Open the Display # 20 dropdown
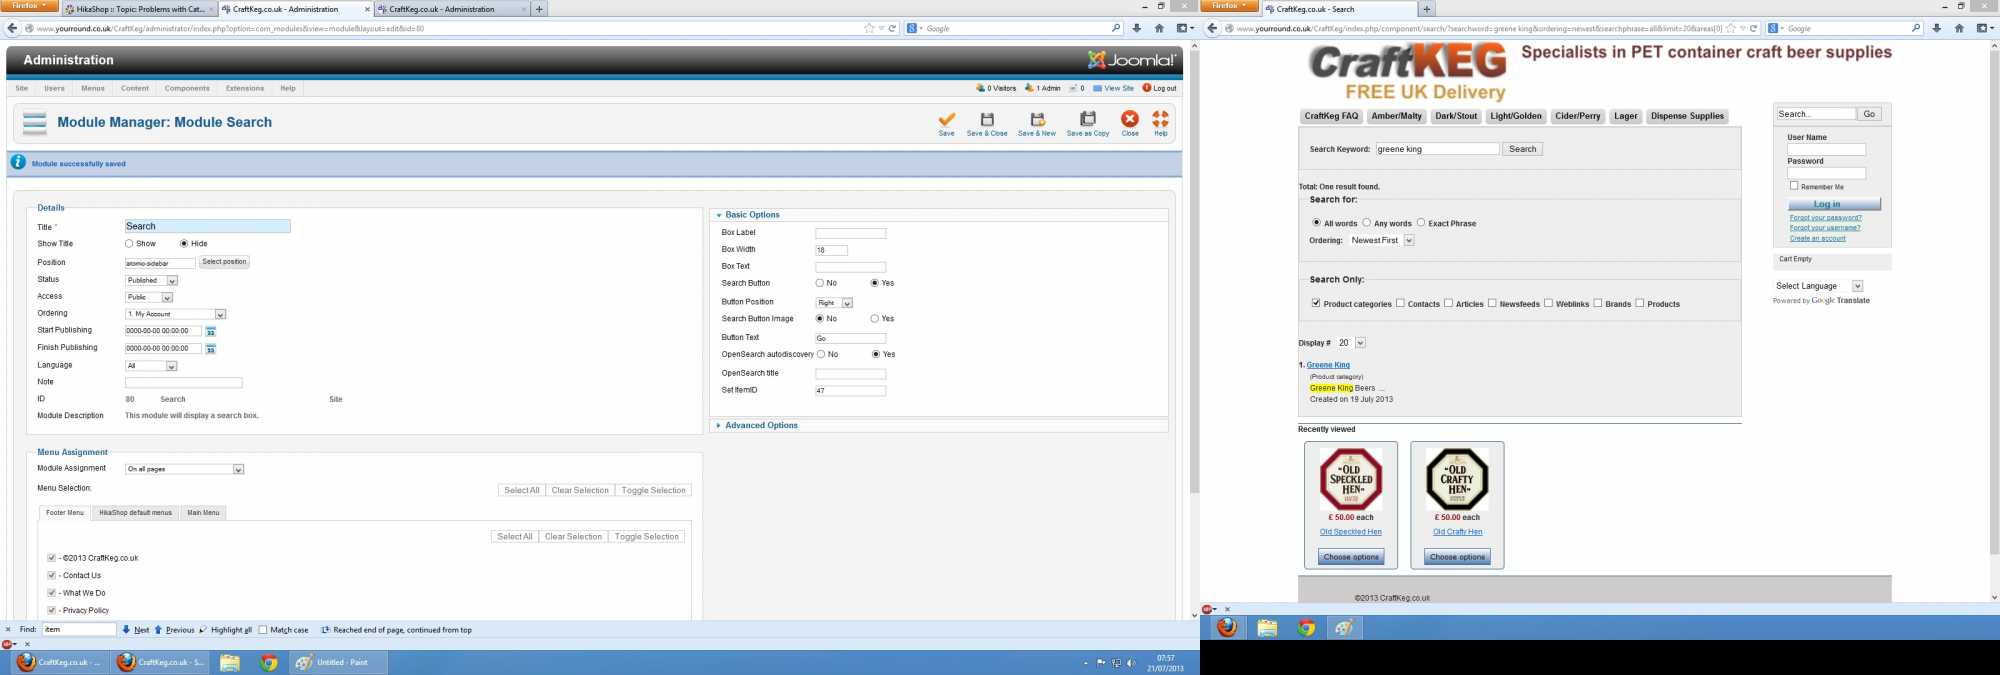Image resolution: width=2000 pixels, height=675 pixels. pos(1351,343)
